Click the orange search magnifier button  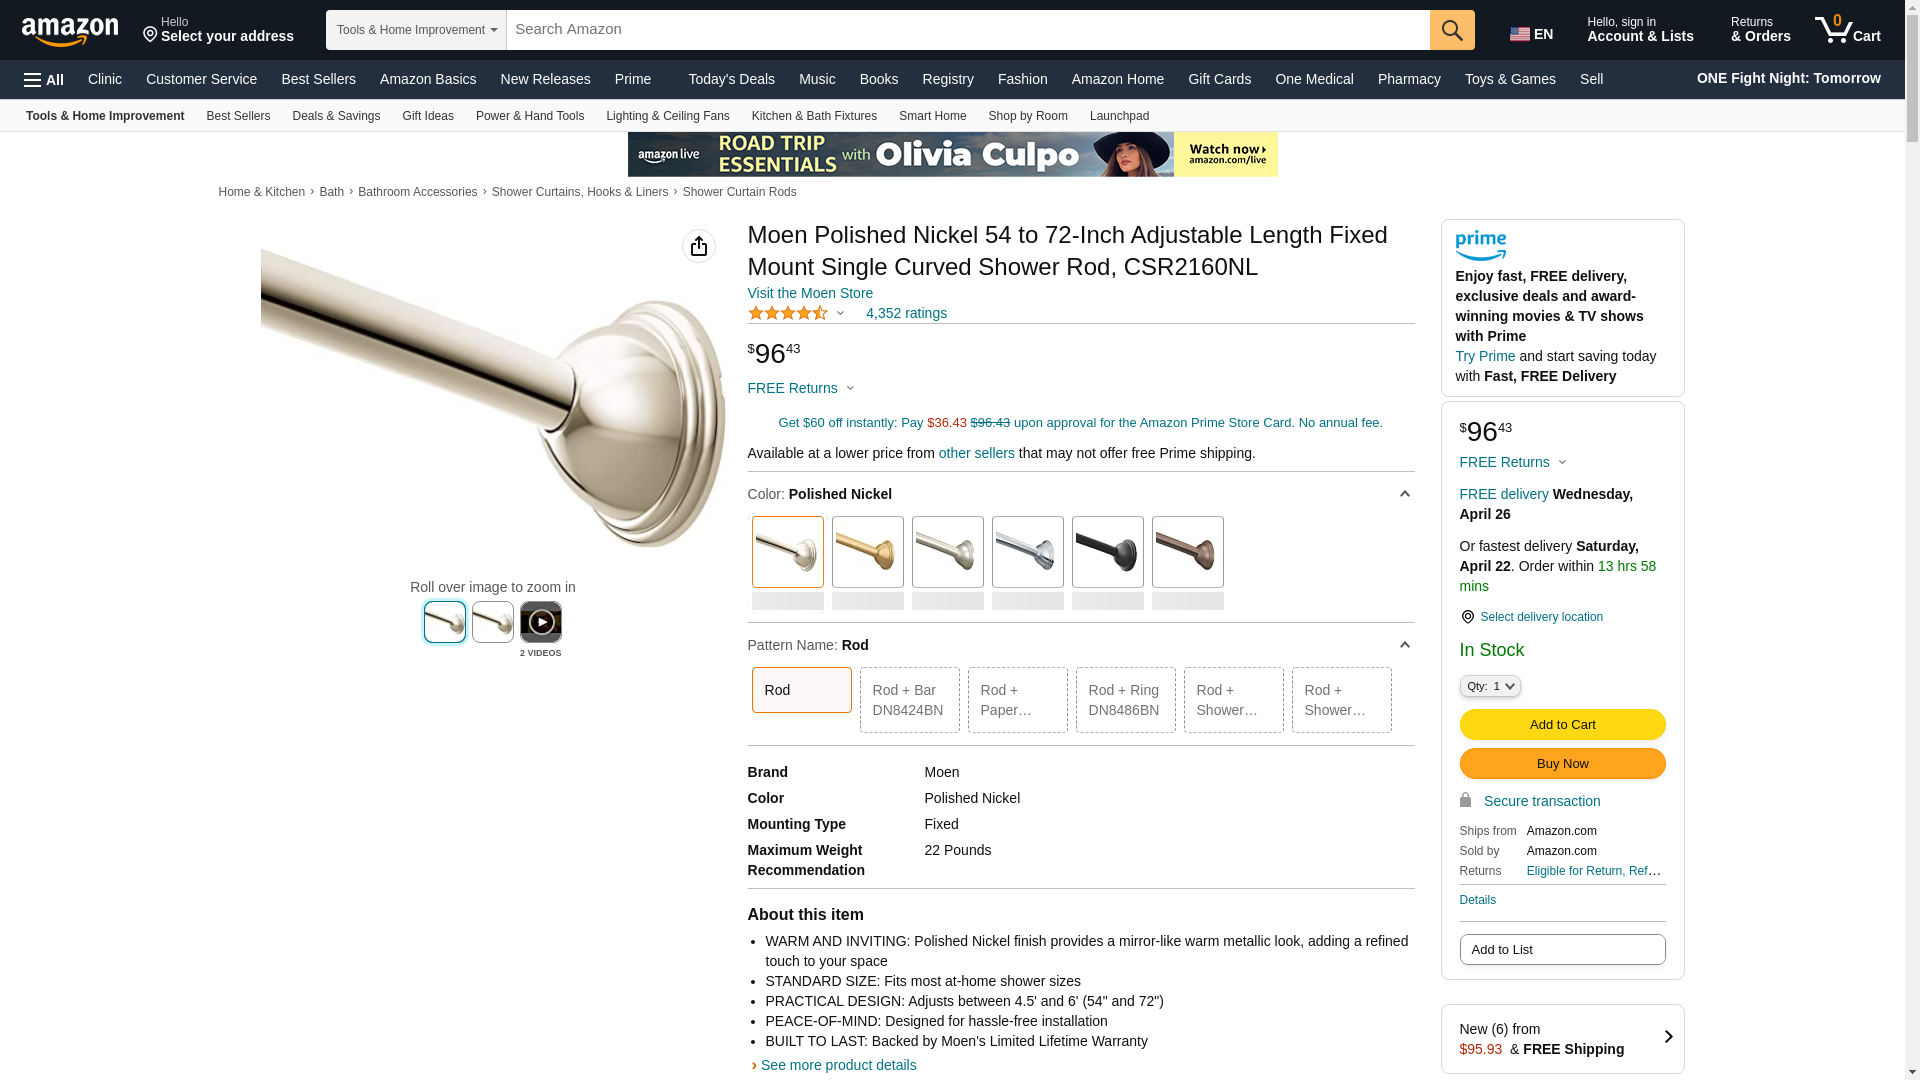tap(1452, 30)
